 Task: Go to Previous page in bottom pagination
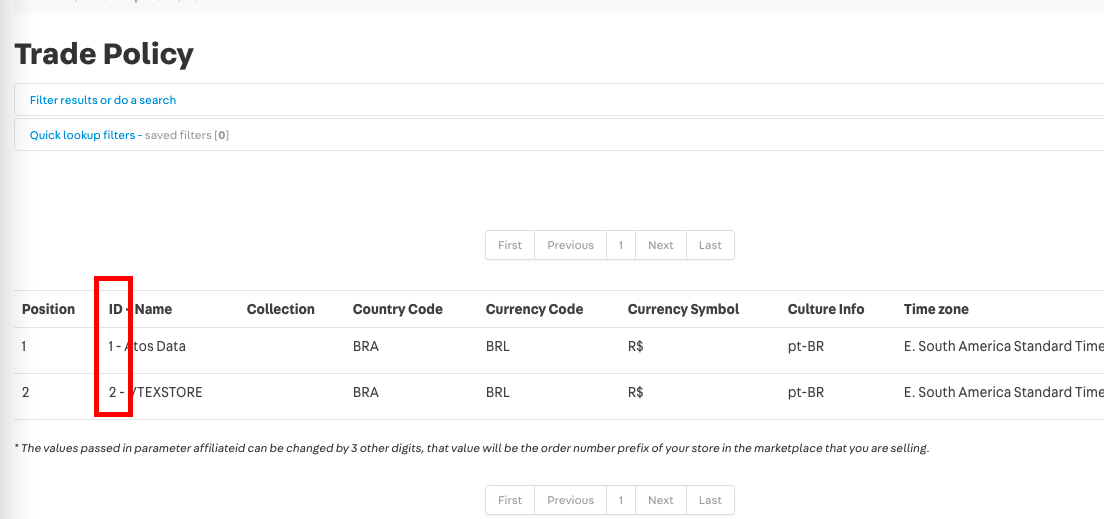[570, 500]
